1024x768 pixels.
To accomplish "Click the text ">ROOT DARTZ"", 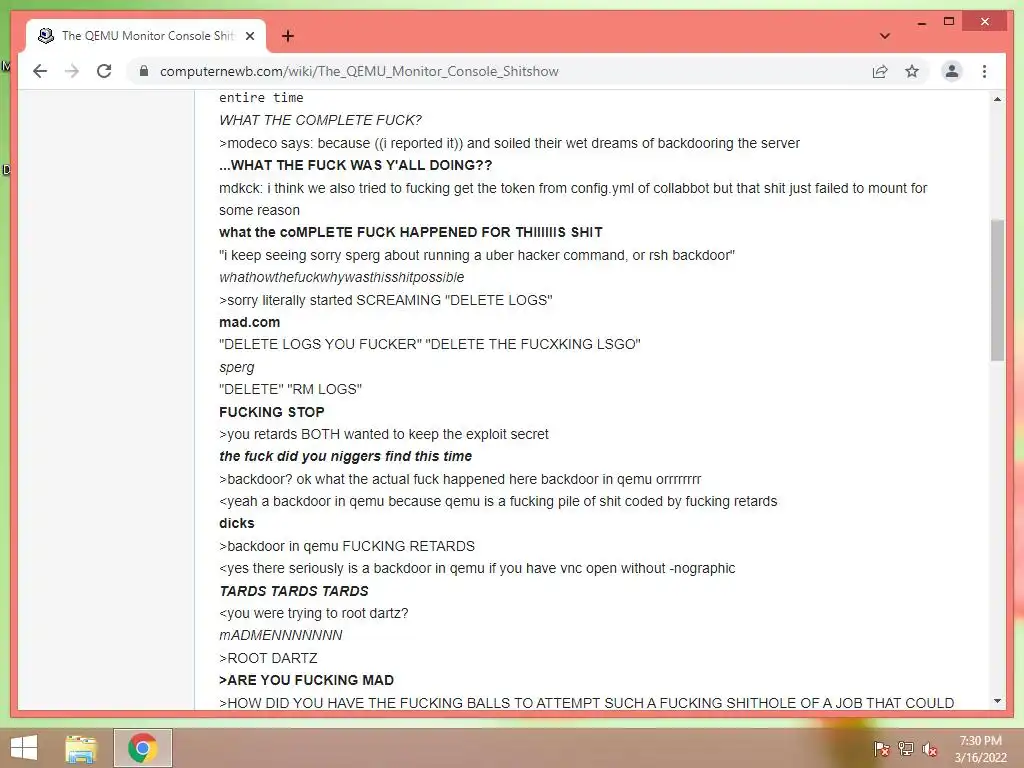I will point(268,658).
